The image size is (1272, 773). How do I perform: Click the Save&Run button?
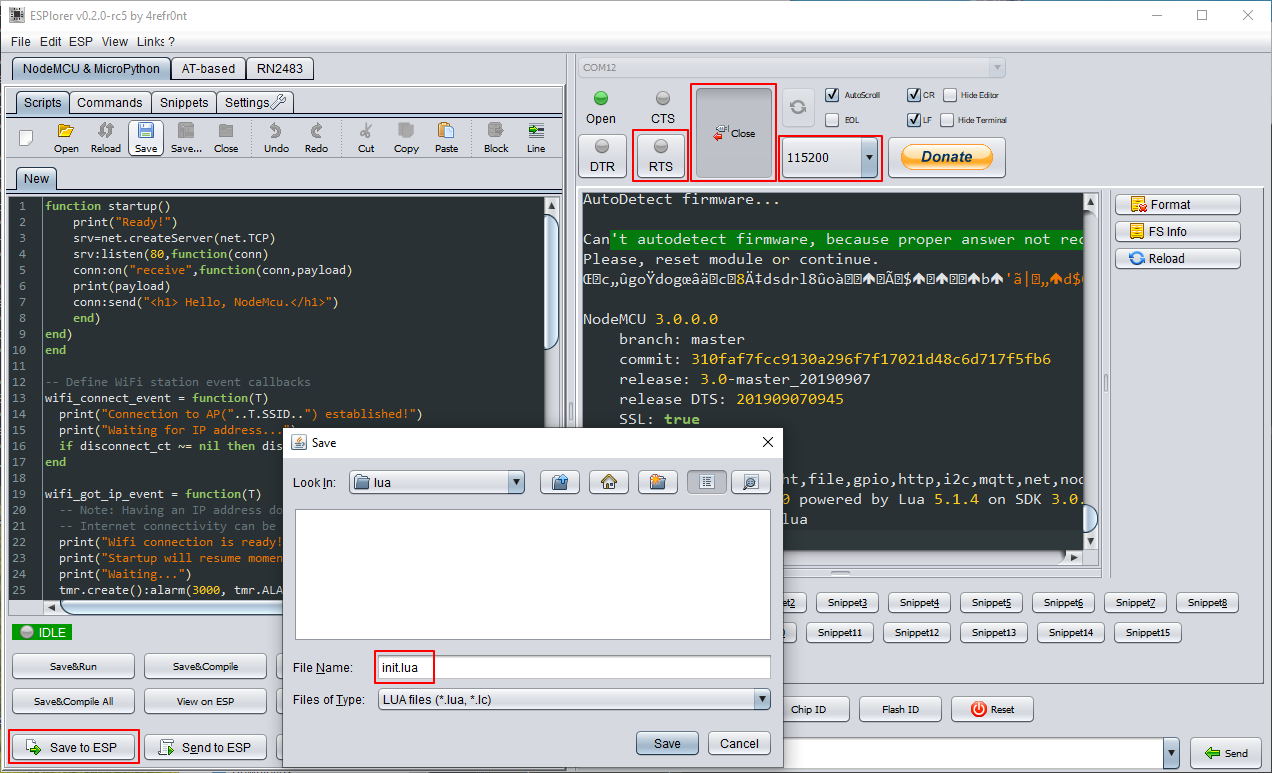point(74,666)
